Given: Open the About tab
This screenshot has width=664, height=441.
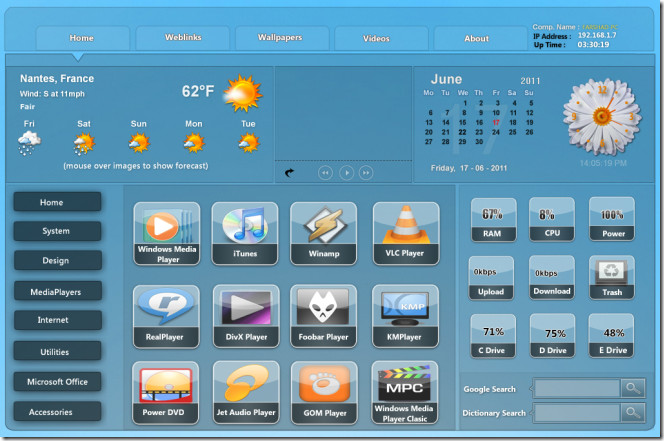Looking at the screenshot, I should (x=480, y=38).
